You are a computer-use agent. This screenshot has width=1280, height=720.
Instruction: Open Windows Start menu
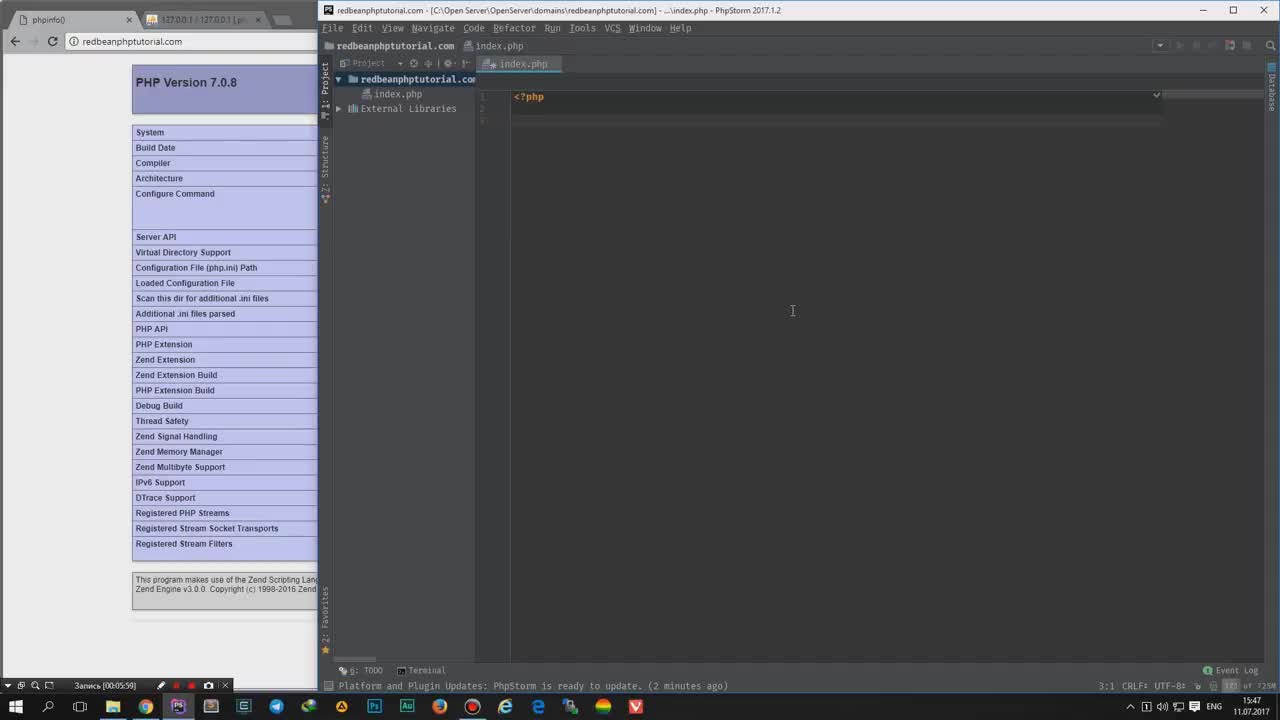[15, 706]
